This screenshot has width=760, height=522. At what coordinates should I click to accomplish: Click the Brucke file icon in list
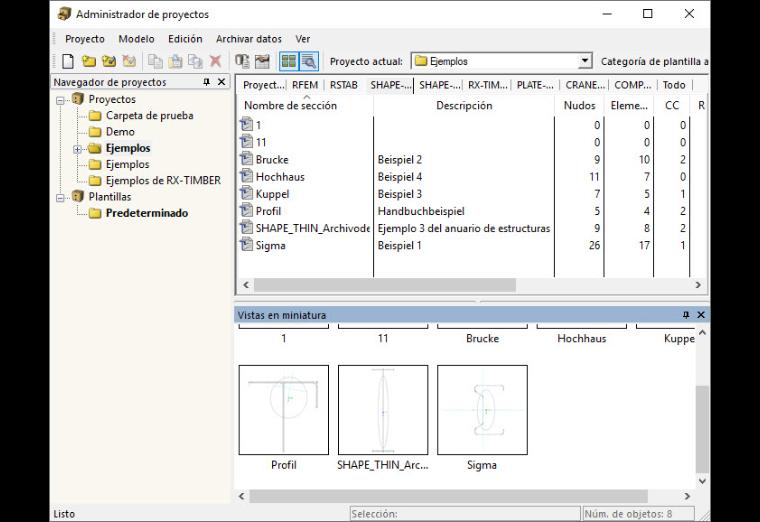[x=247, y=159]
